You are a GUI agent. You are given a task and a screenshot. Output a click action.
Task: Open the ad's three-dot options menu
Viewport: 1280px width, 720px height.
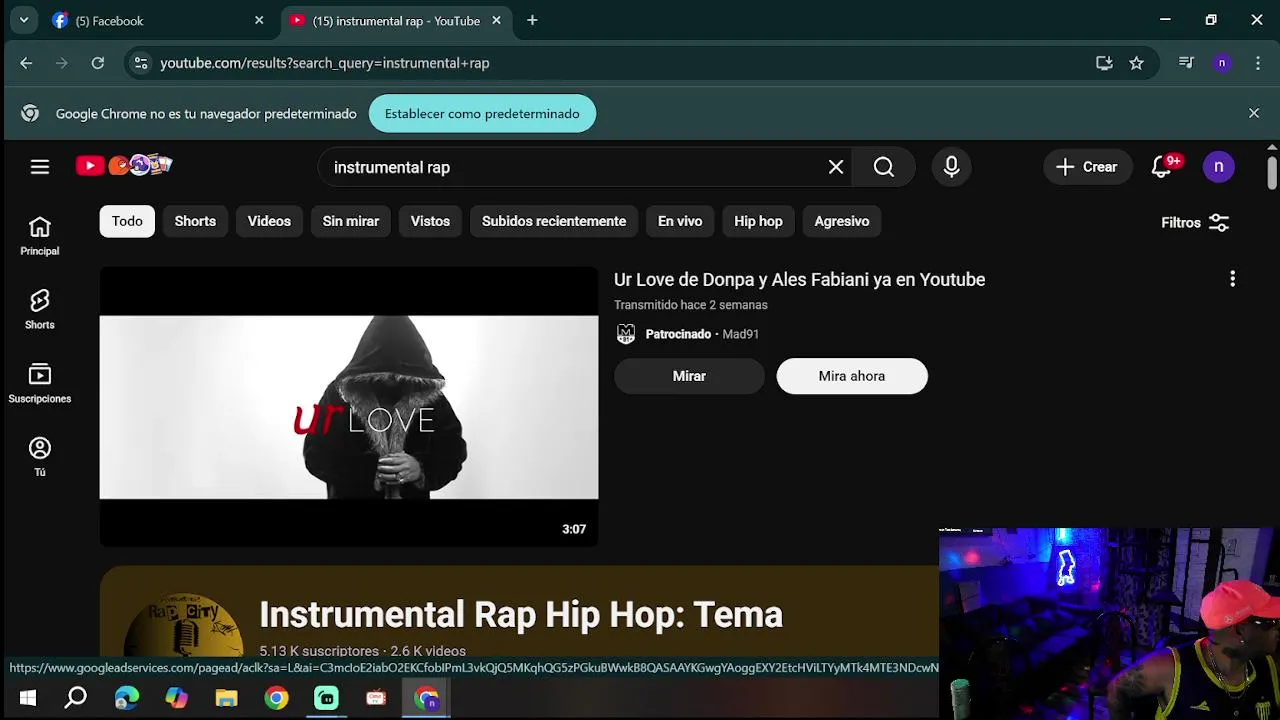(x=1232, y=279)
